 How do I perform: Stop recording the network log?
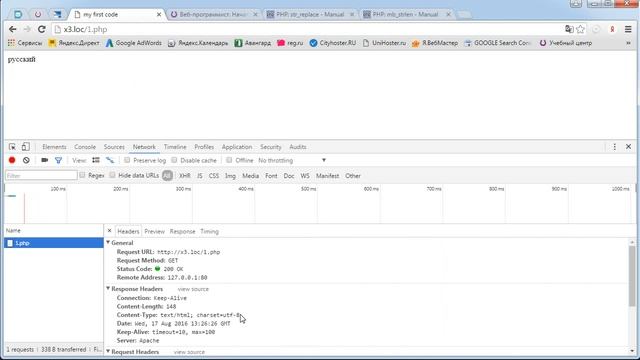click(x=12, y=160)
